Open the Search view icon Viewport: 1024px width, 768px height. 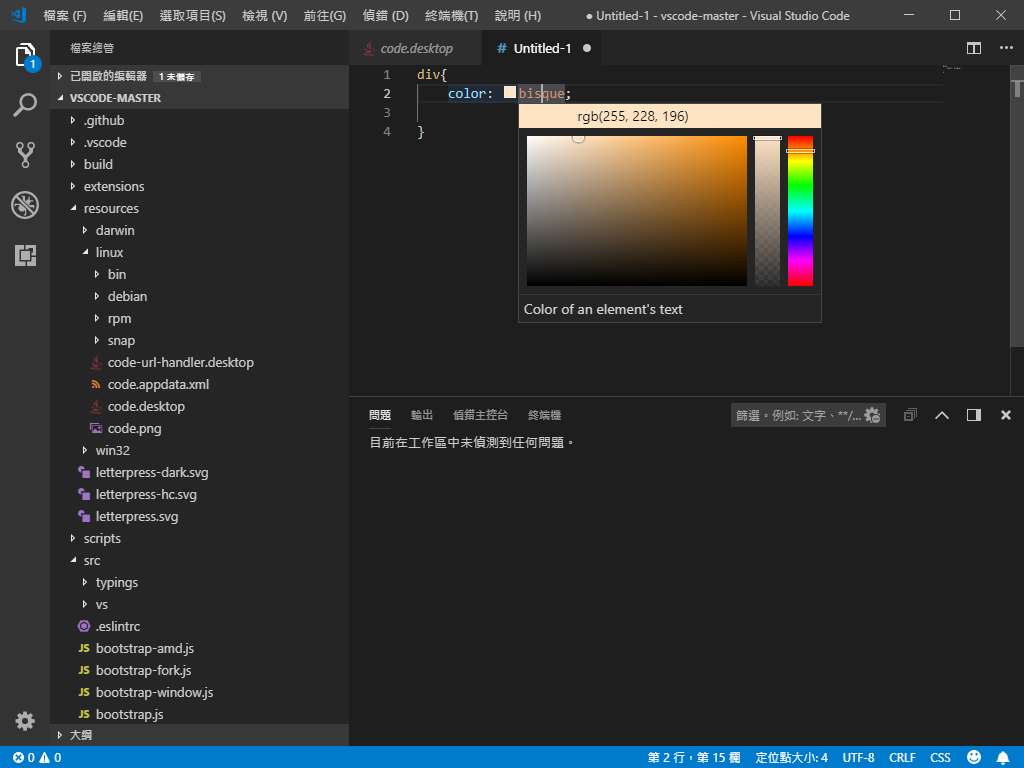(25, 105)
